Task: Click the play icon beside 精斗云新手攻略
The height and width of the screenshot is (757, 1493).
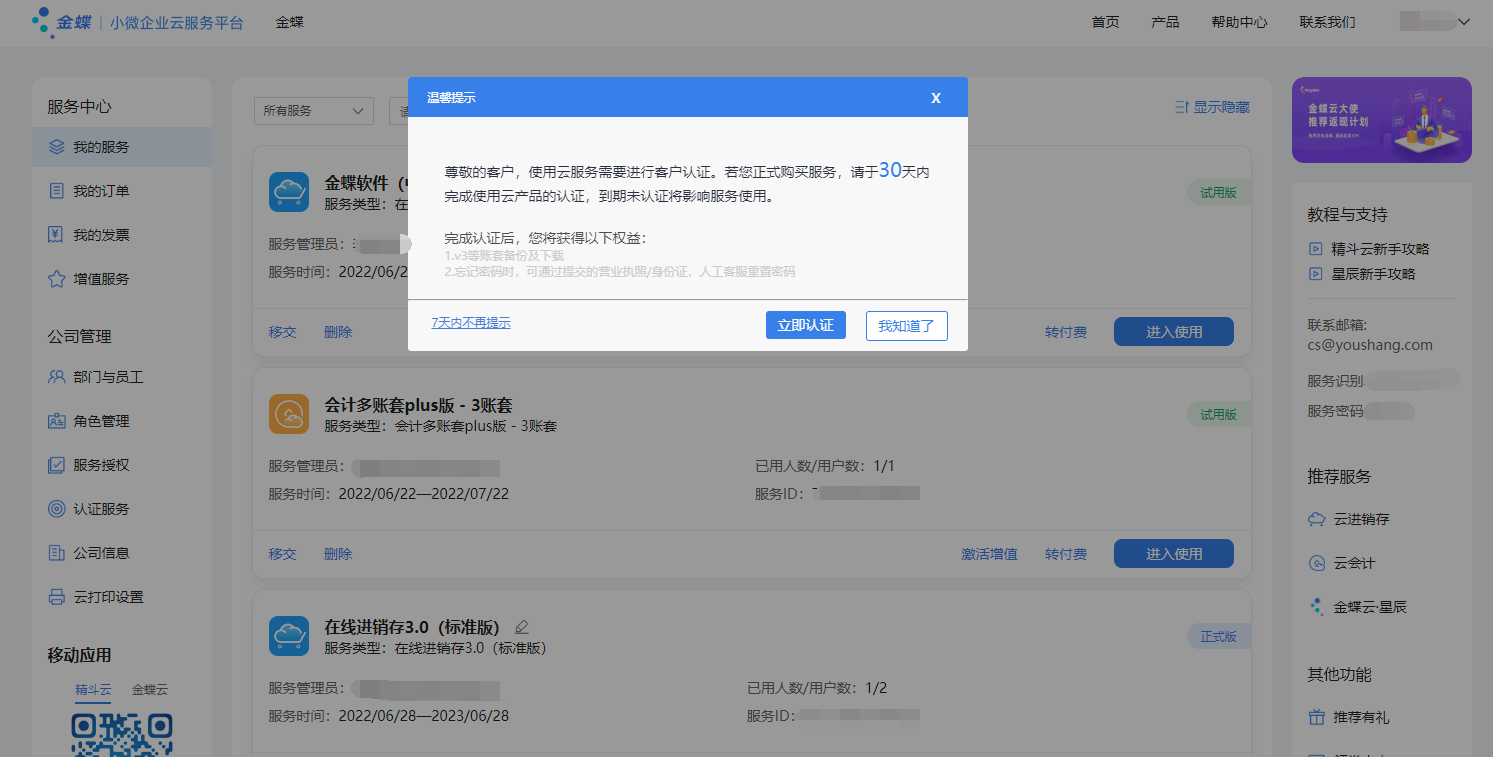Action: 1316,248
